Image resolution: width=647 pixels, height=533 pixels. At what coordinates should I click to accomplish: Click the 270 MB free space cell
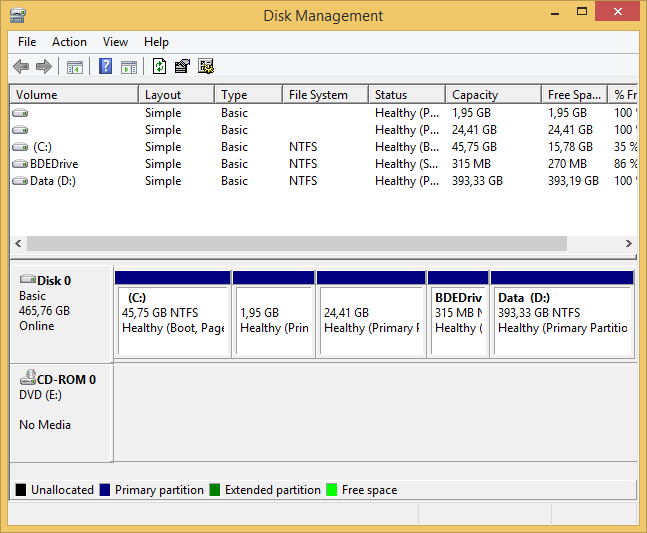(567, 164)
